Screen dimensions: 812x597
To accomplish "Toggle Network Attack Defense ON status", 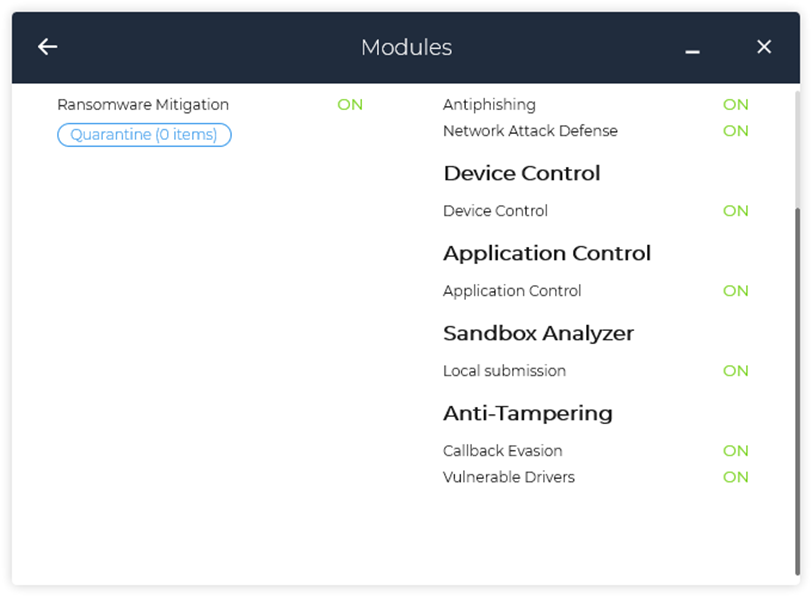I will point(736,131).
